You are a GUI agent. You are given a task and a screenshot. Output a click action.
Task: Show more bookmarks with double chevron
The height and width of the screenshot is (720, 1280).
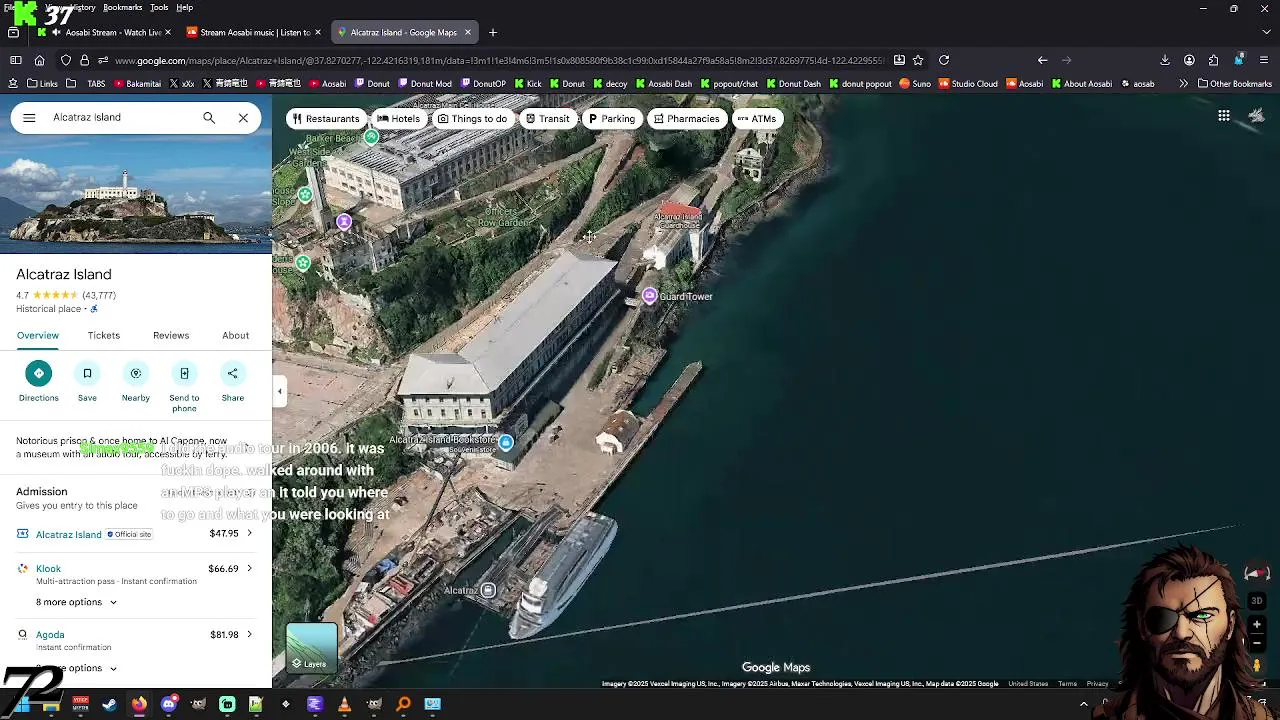(1183, 84)
